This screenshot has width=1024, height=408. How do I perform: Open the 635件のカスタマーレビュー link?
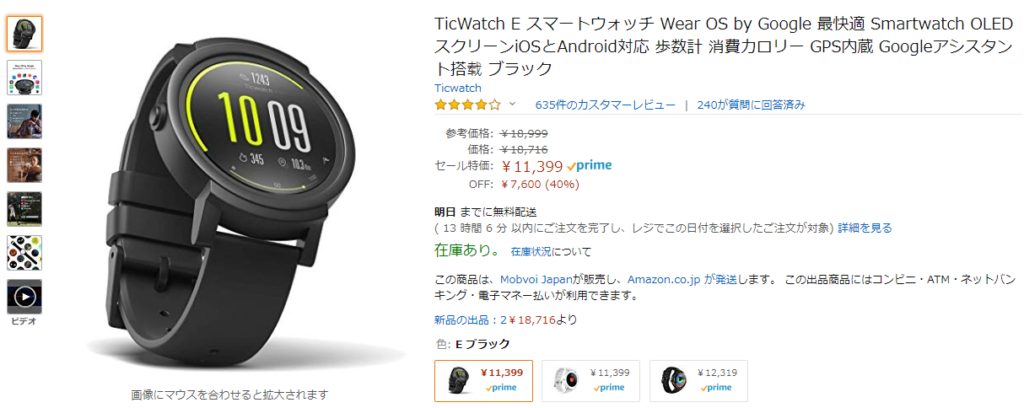(605, 104)
